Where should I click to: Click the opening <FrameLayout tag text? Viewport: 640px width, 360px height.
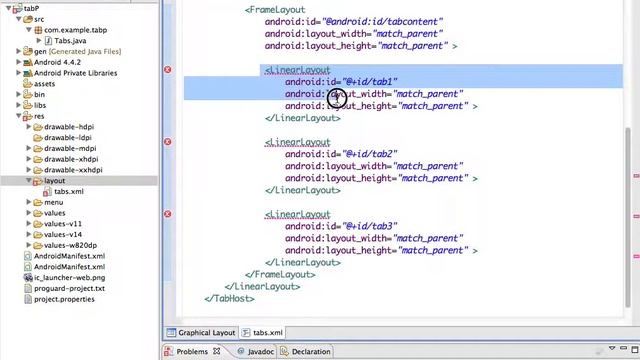coord(275,10)
